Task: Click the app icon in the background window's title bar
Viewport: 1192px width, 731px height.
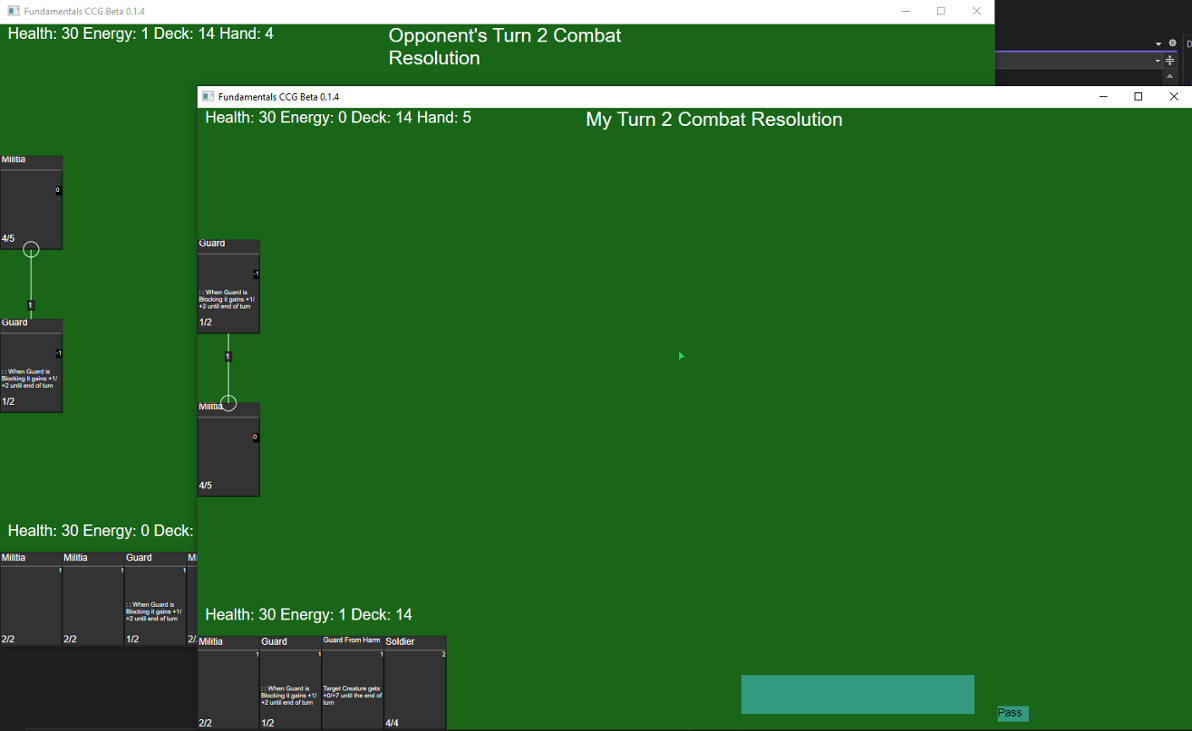Action: pyautogui.click(x=13, y=11)
